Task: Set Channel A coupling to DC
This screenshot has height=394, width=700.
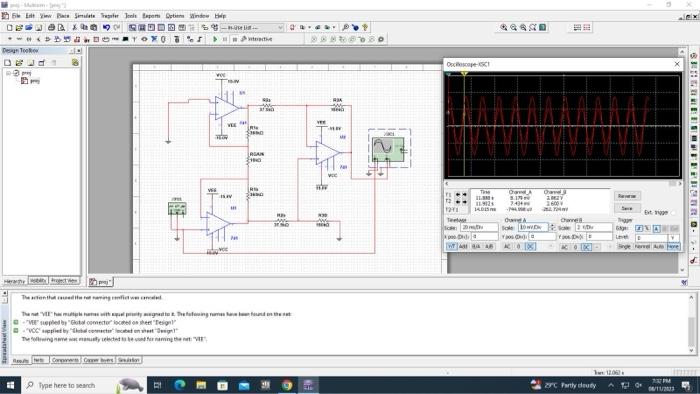Action: [530, 246]
